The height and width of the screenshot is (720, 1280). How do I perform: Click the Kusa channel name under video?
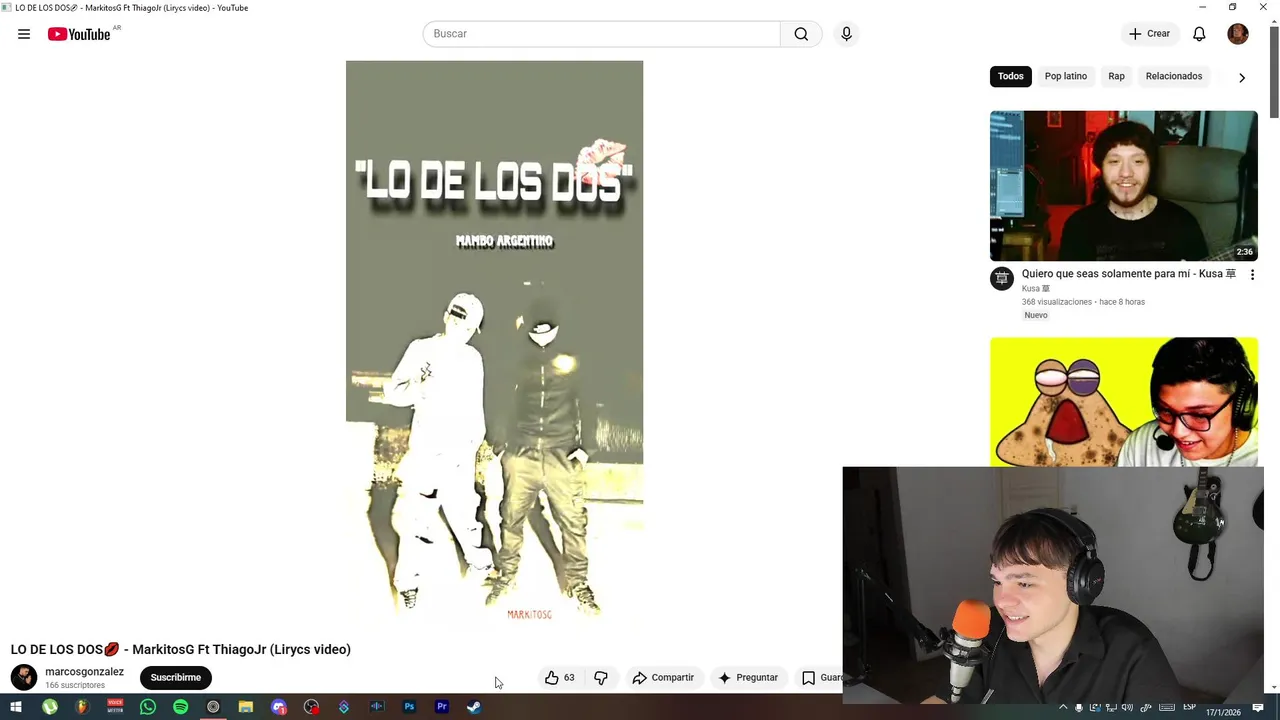[1036, 289]
